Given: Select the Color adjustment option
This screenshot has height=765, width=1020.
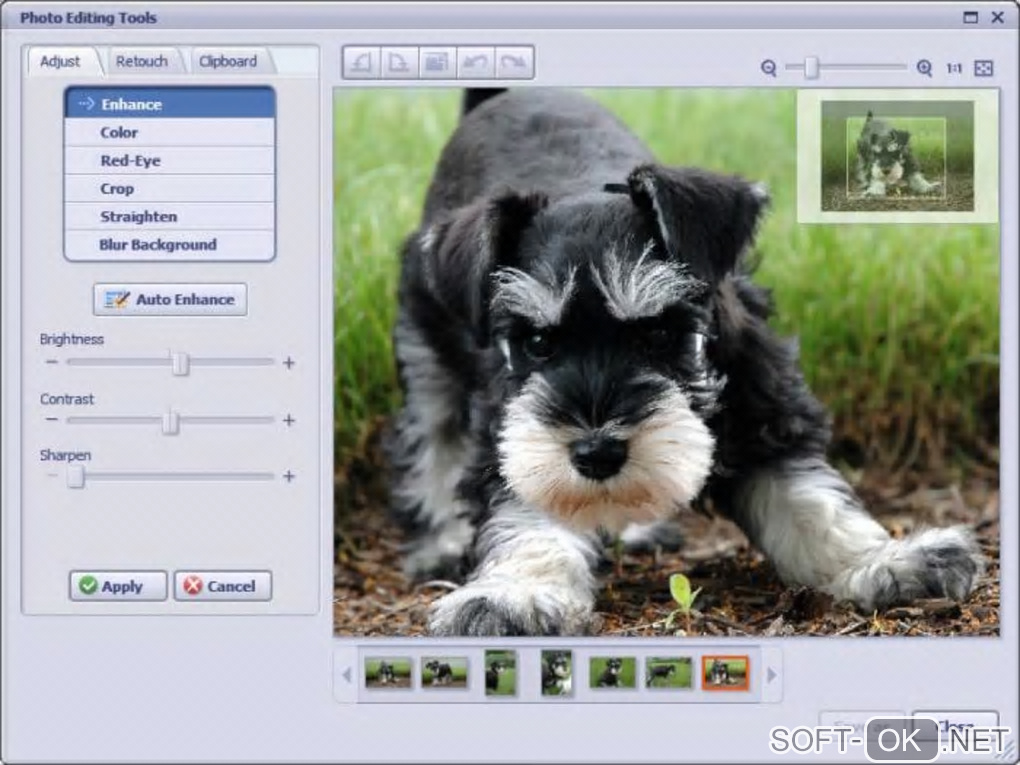Looking at the screenshot, I should [170, 132].
